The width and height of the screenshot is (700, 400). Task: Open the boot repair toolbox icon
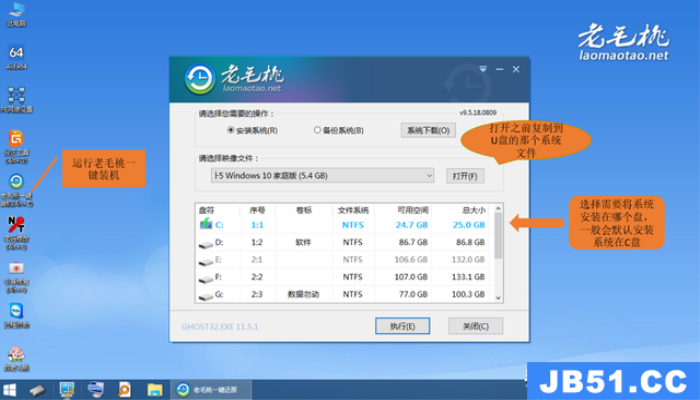point(16,277)
